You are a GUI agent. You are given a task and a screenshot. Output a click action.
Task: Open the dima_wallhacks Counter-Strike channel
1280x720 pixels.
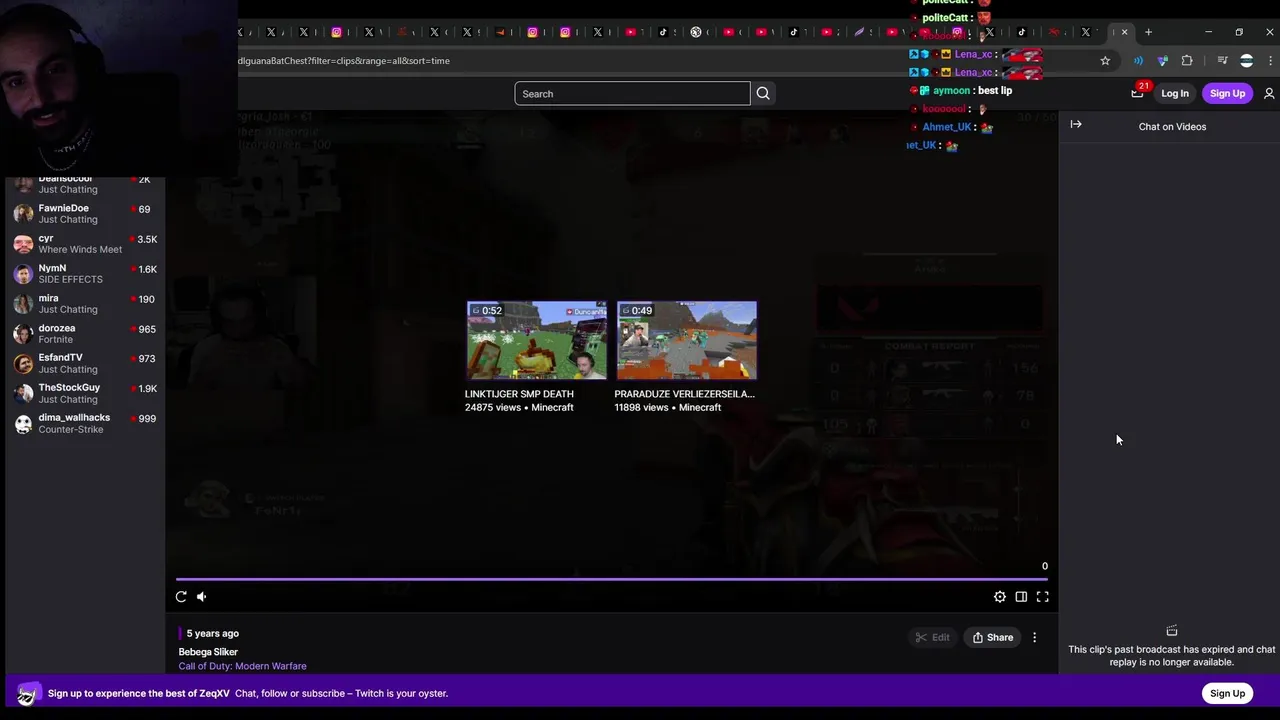(x=84, y=423)
